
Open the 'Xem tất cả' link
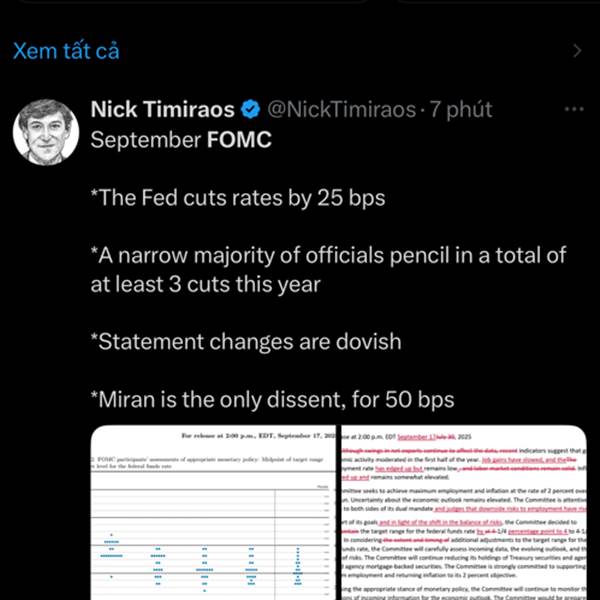66,51
